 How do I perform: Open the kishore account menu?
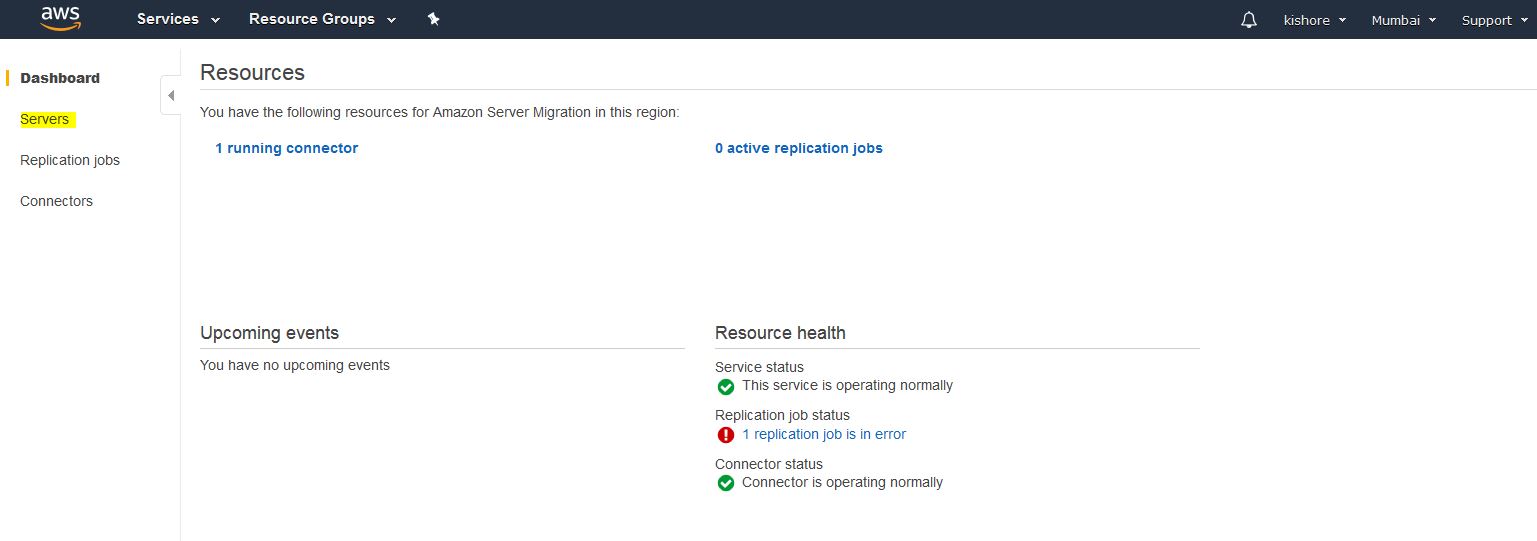(1314, 20)
